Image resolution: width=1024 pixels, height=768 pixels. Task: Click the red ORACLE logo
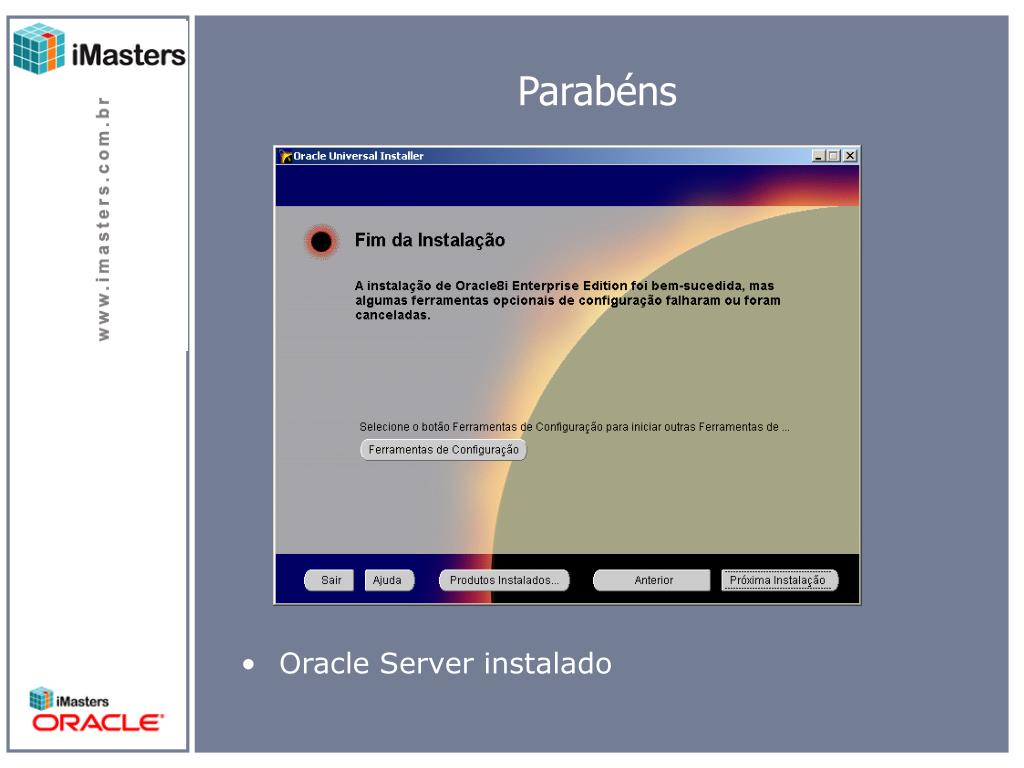(97, 722)
